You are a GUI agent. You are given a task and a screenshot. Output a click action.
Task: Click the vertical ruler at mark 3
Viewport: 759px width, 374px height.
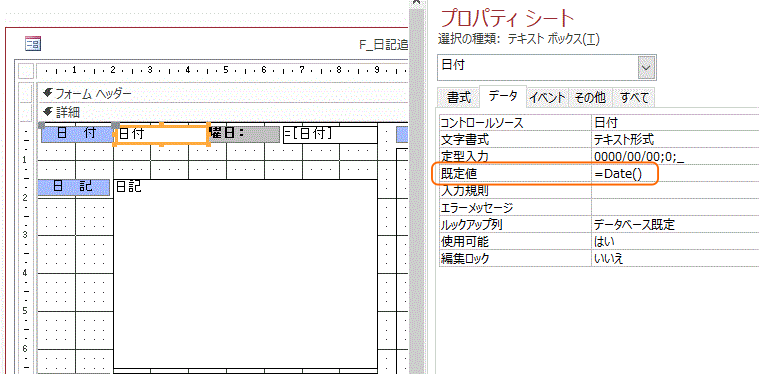pyautogui.click(x=25, y=235)
